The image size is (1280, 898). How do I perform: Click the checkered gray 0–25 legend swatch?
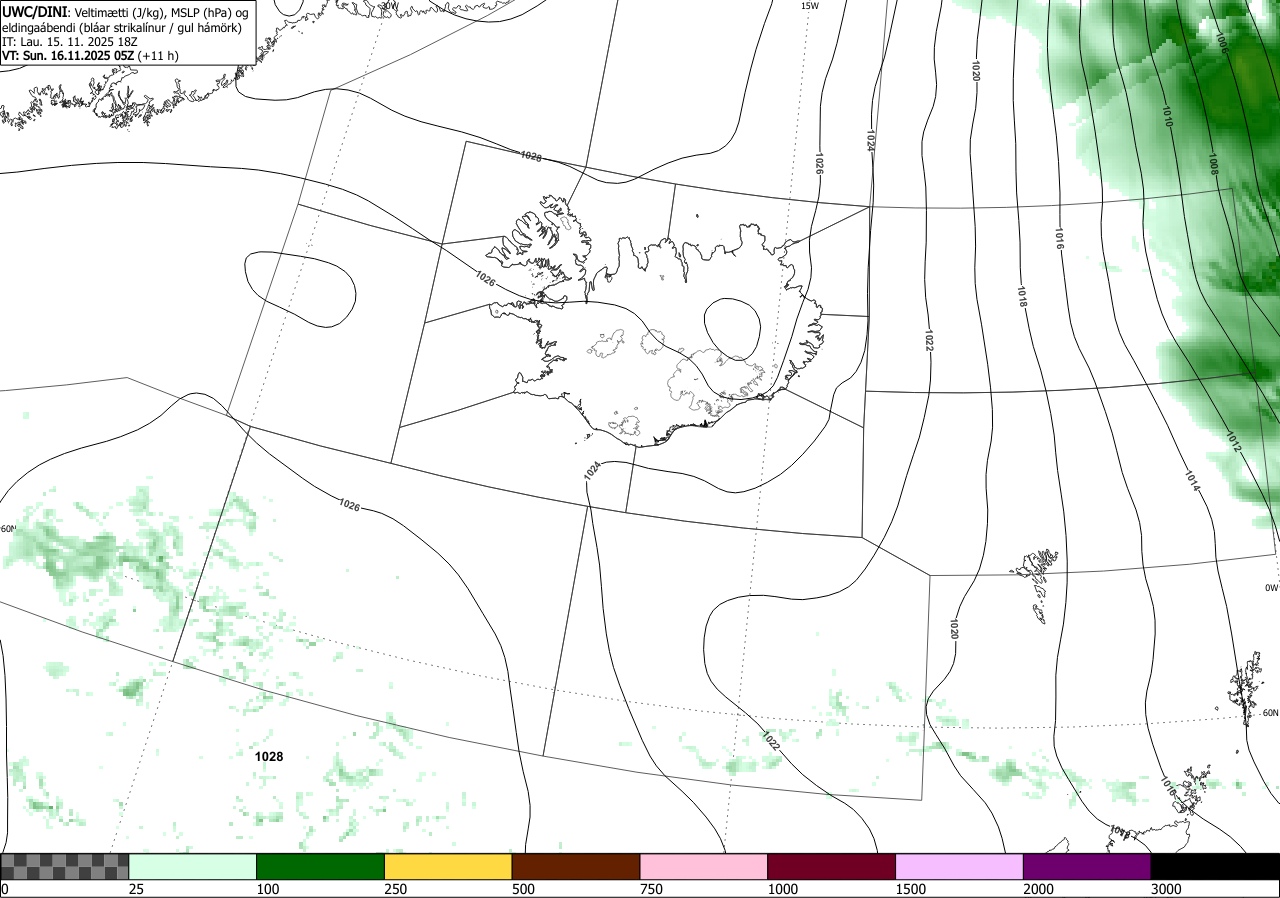click(x=65, y=866)
